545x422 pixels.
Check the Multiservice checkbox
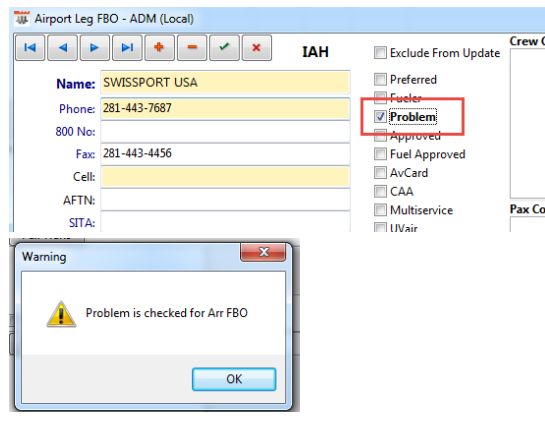380,210
